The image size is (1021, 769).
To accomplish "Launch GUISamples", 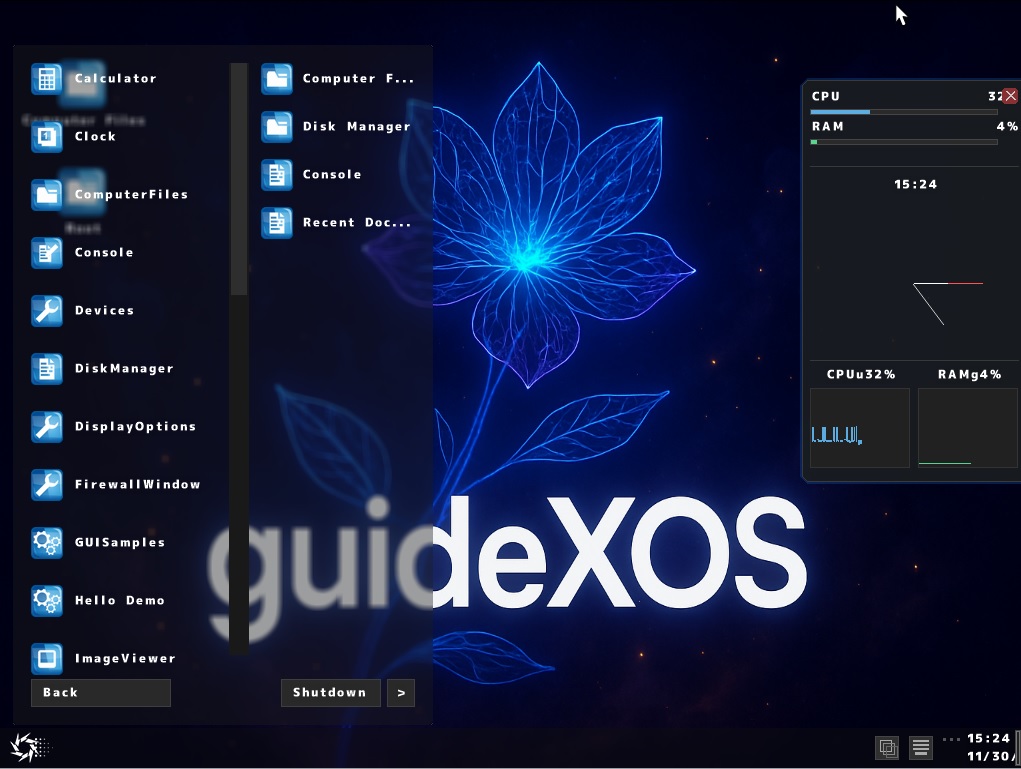I will point(118,542).
